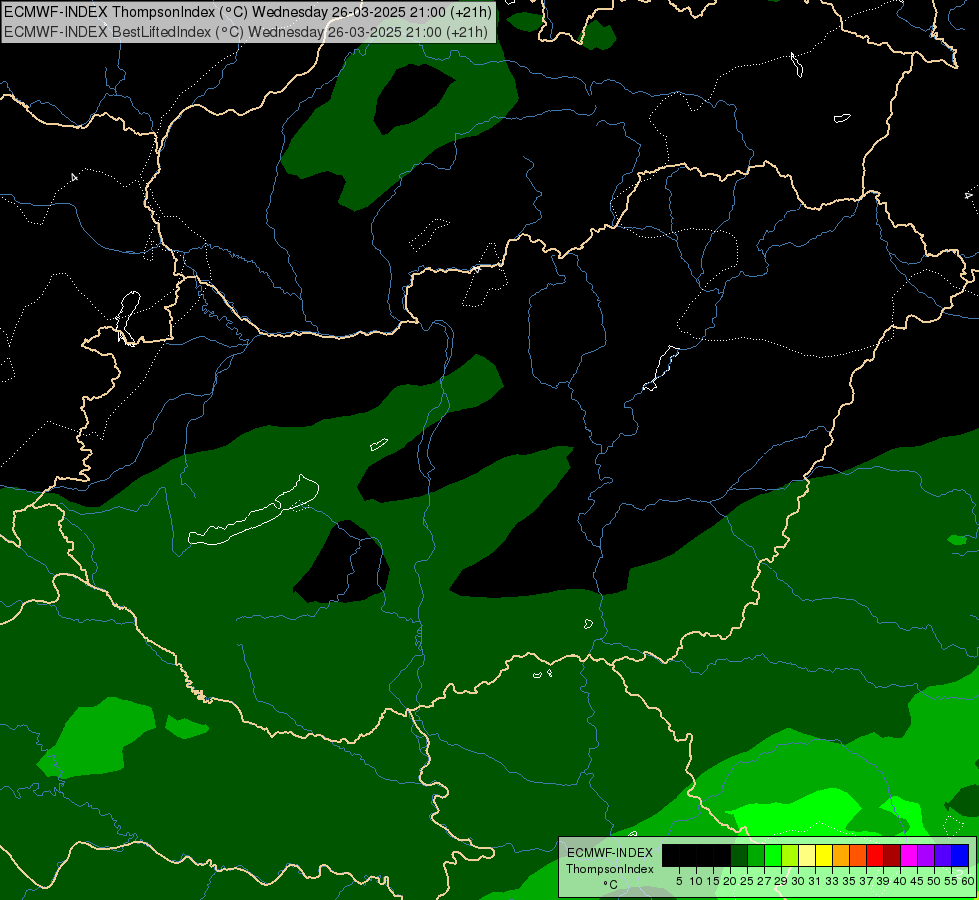
Task: Click the magenta 40–45 legend swatch
Action: click(x=909, y=855)
